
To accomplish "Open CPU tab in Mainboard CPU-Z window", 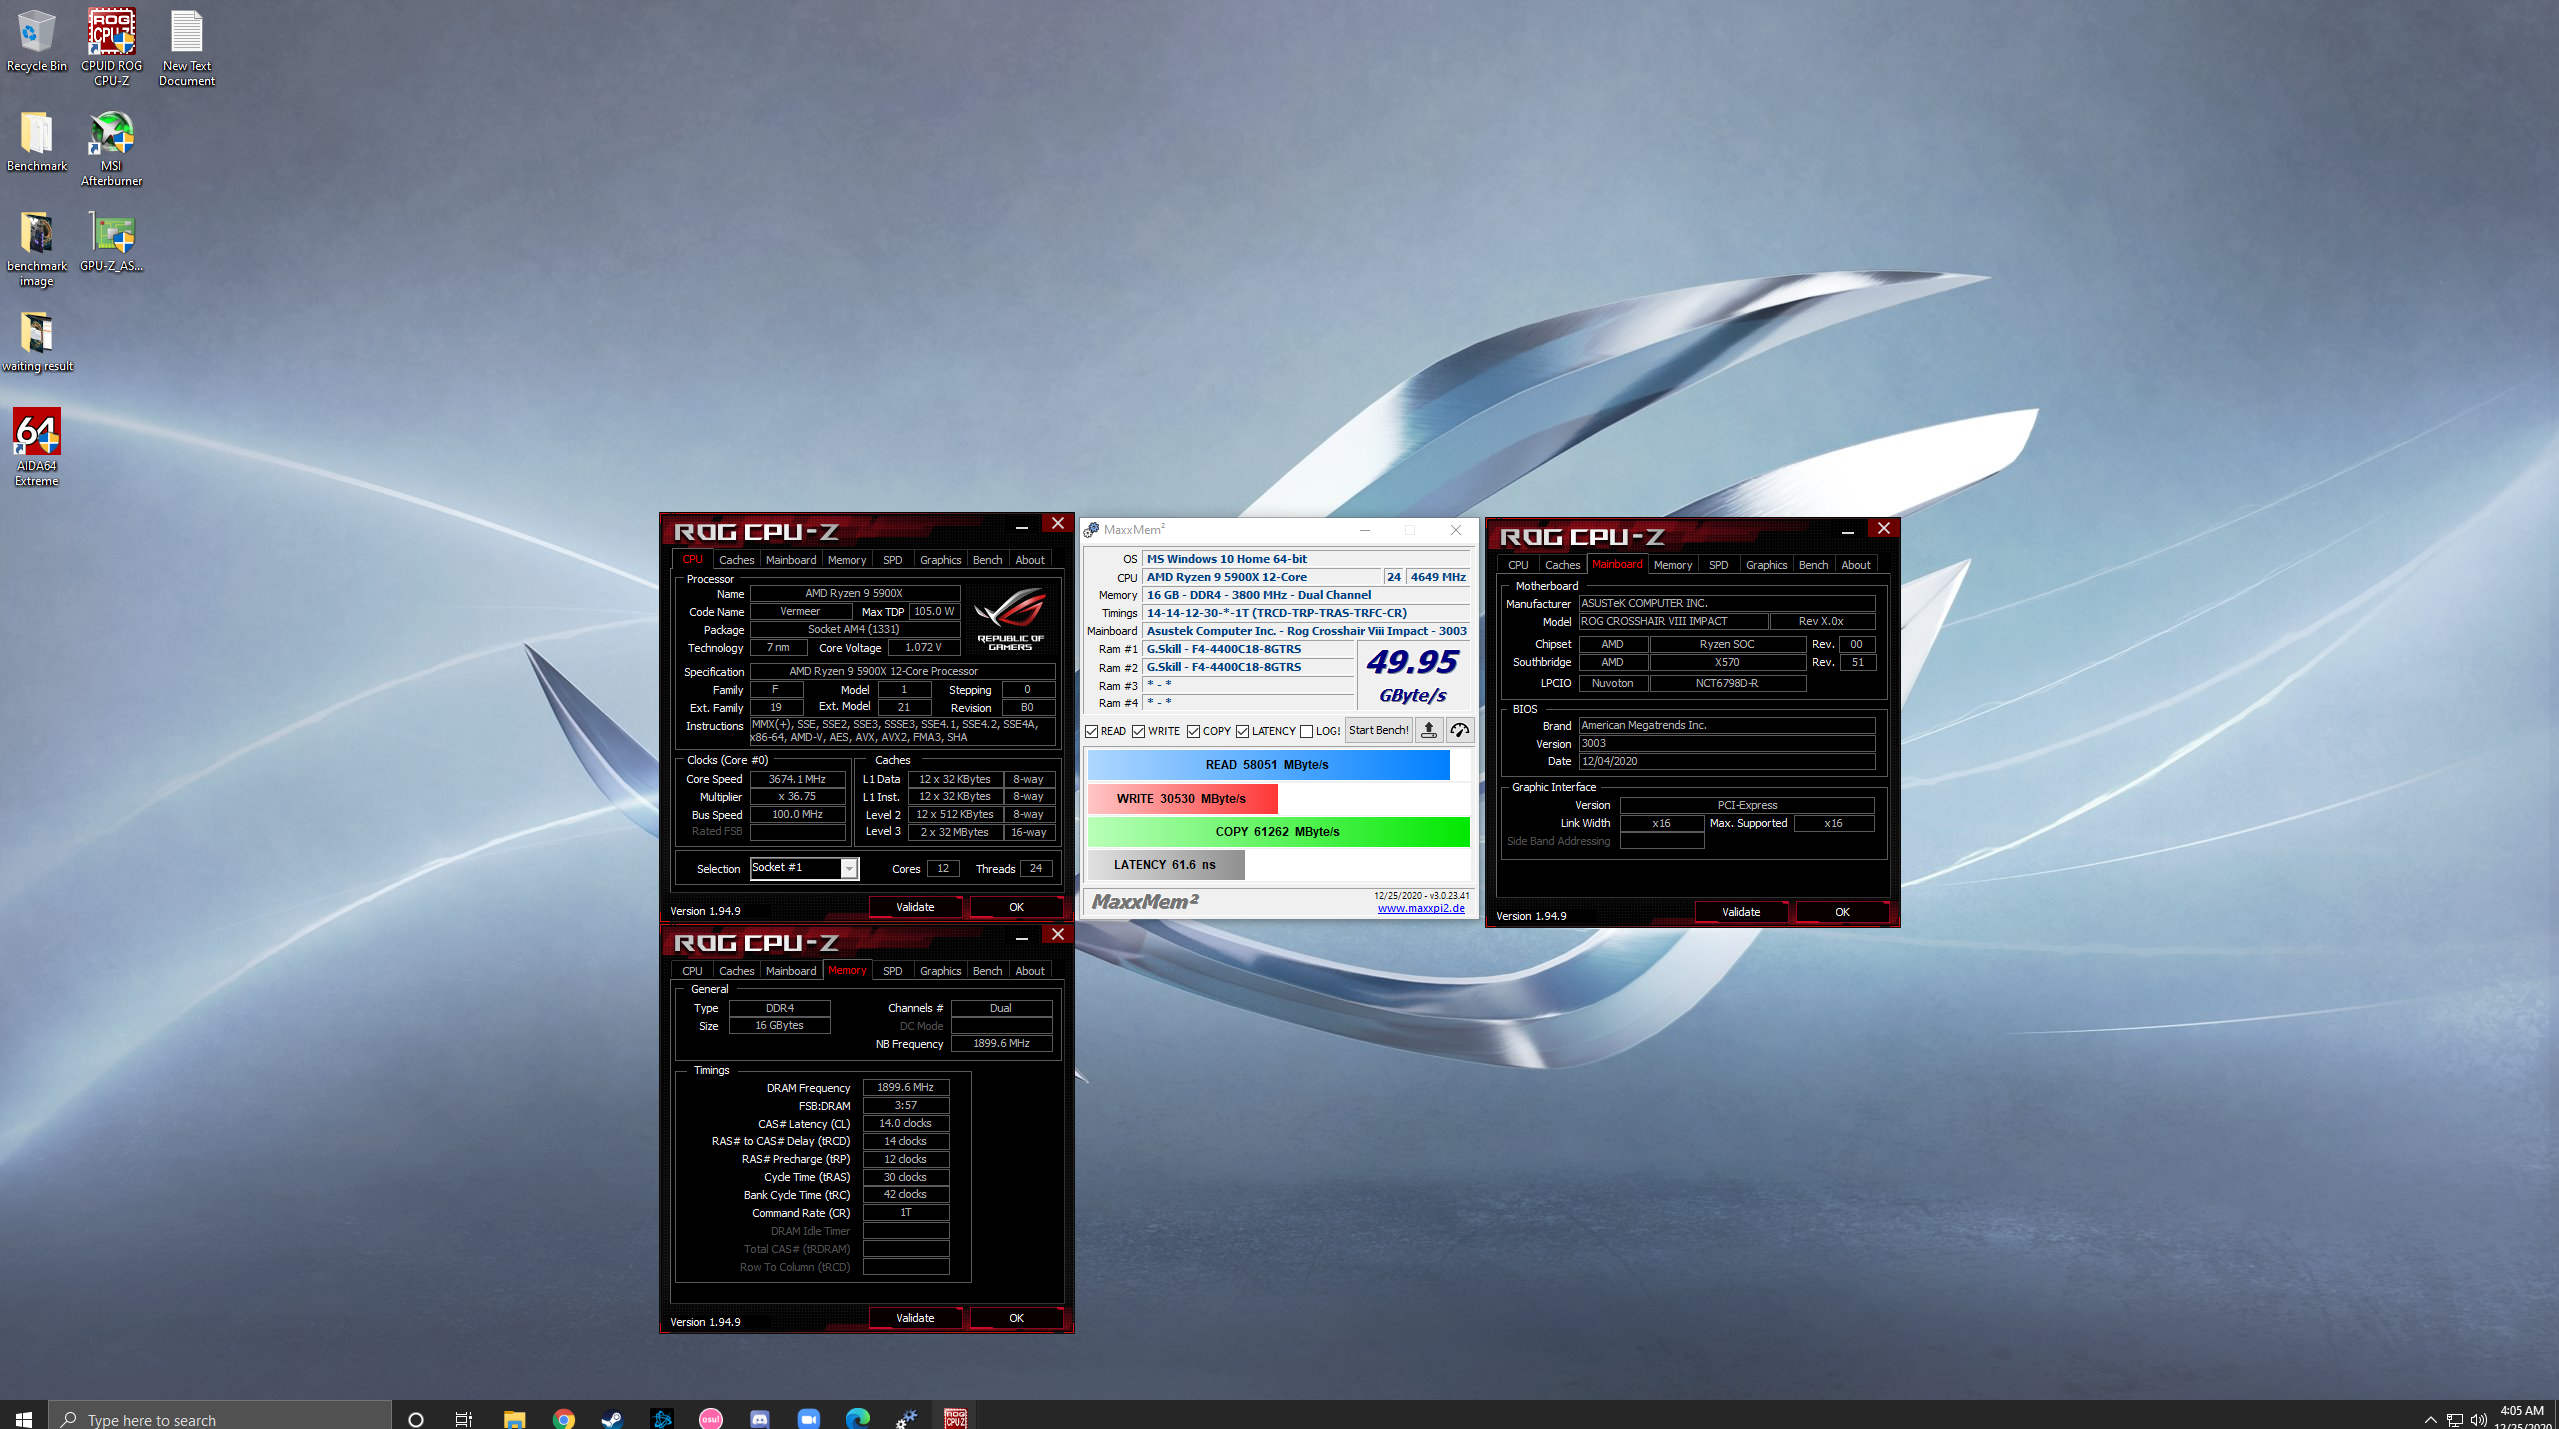I will 1518,565.
